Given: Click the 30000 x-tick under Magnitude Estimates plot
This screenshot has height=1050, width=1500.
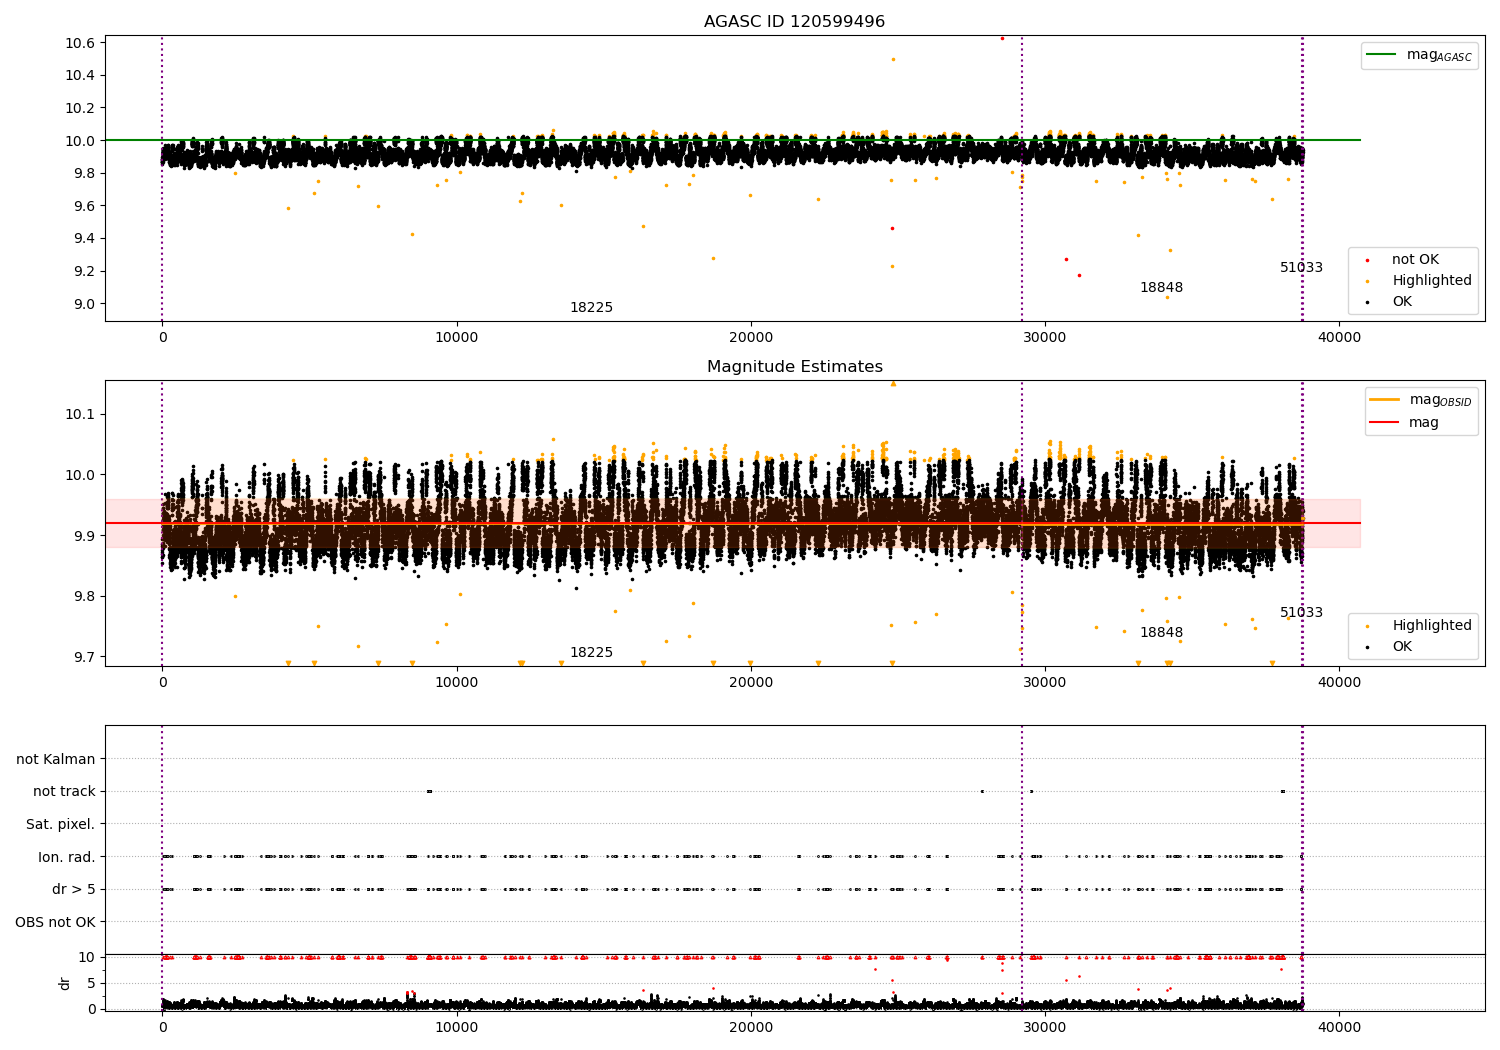Looking at the screenshot, I should 1045,682.
